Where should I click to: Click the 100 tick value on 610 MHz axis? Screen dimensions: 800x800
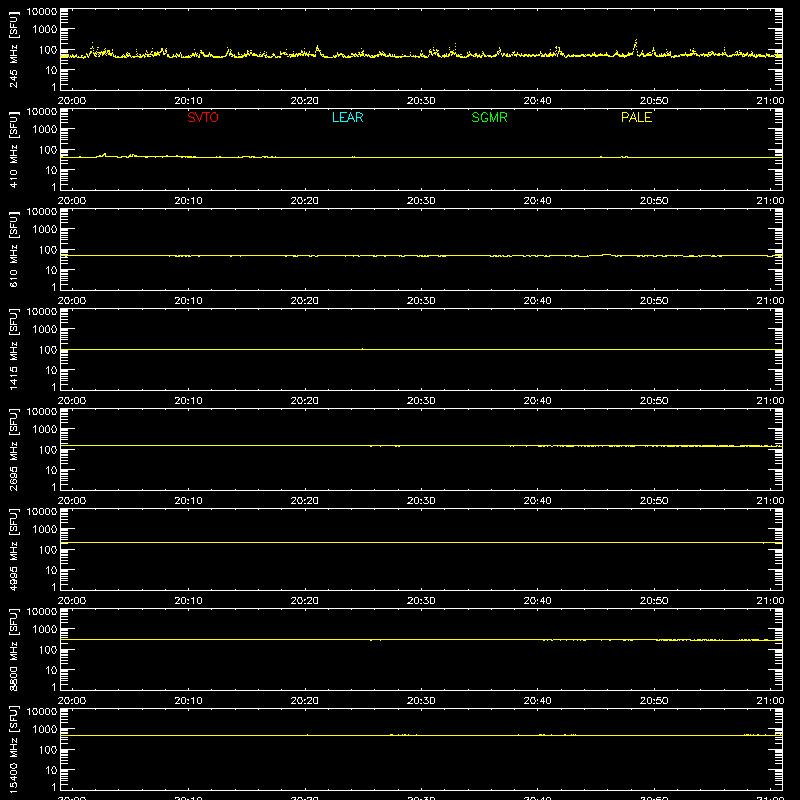(48, 250)
